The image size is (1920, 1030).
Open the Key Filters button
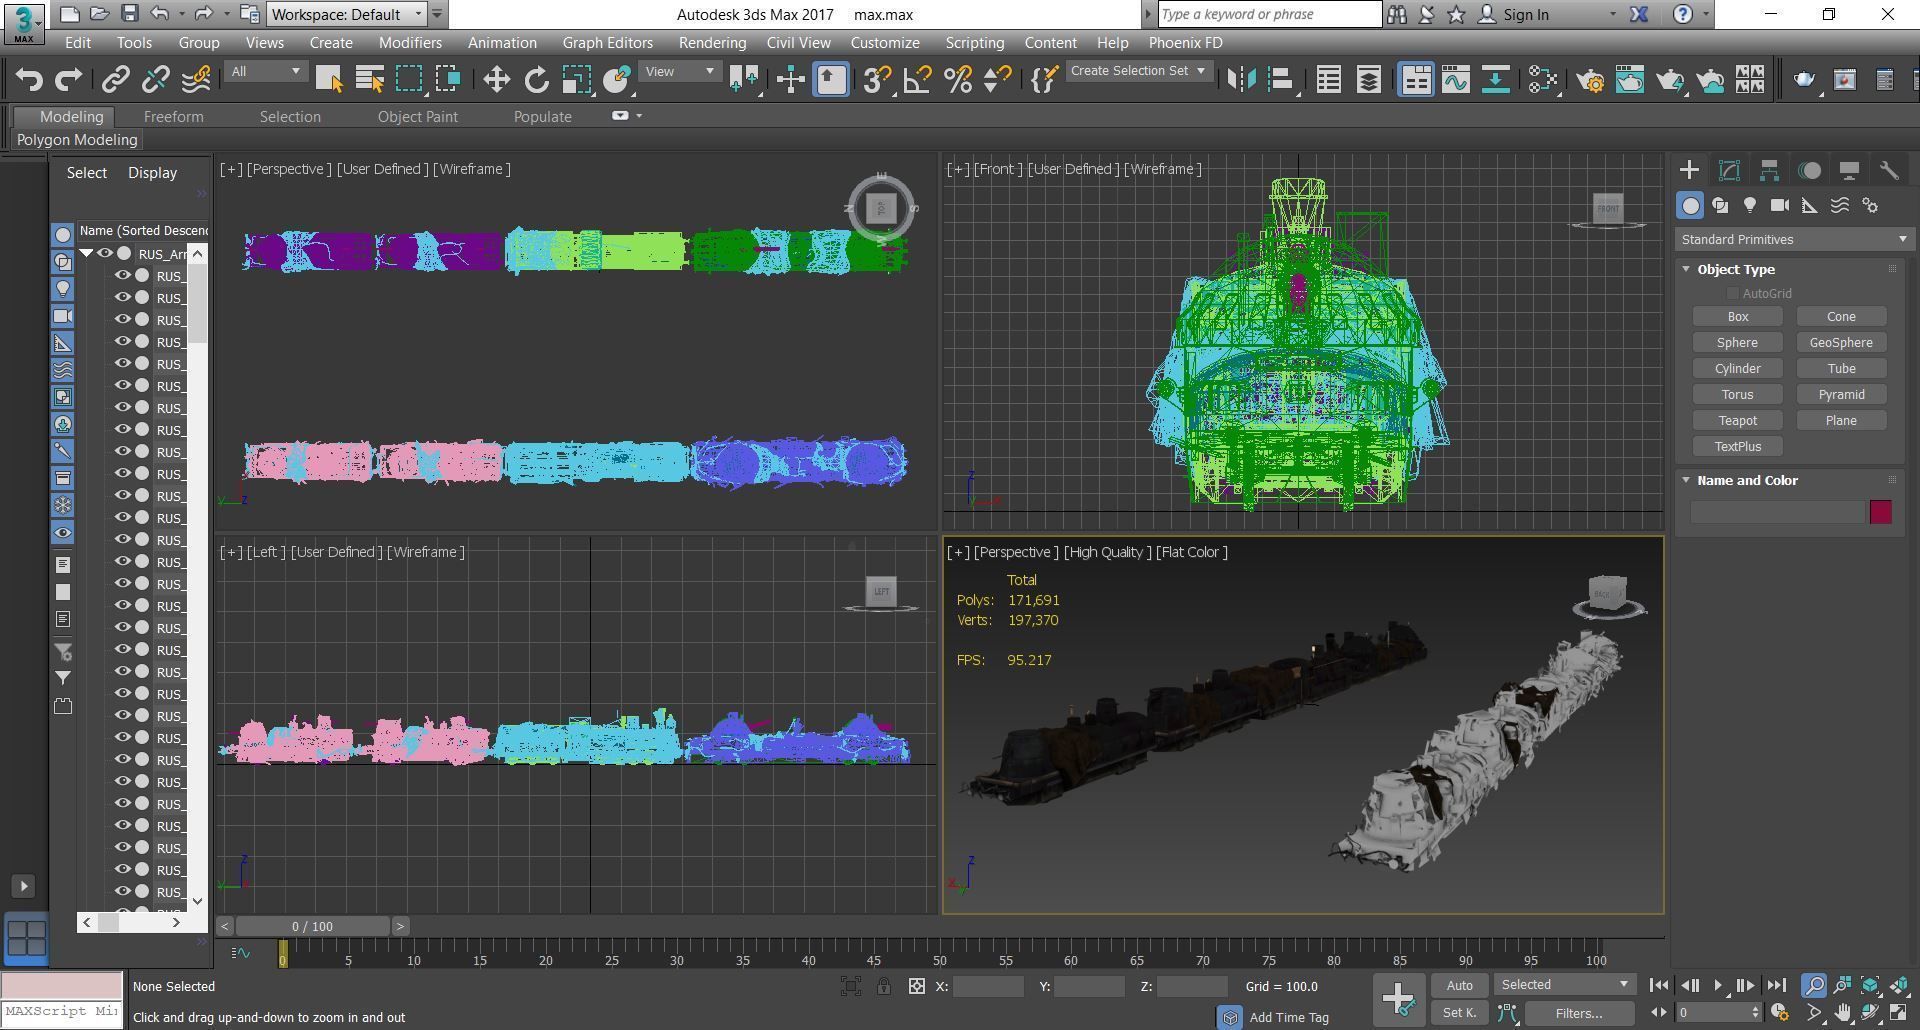pos(1579,1013)
